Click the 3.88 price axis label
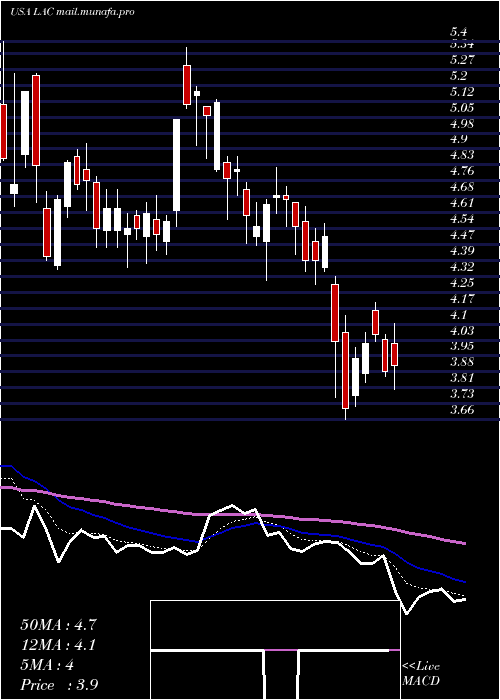 point(462,362)
